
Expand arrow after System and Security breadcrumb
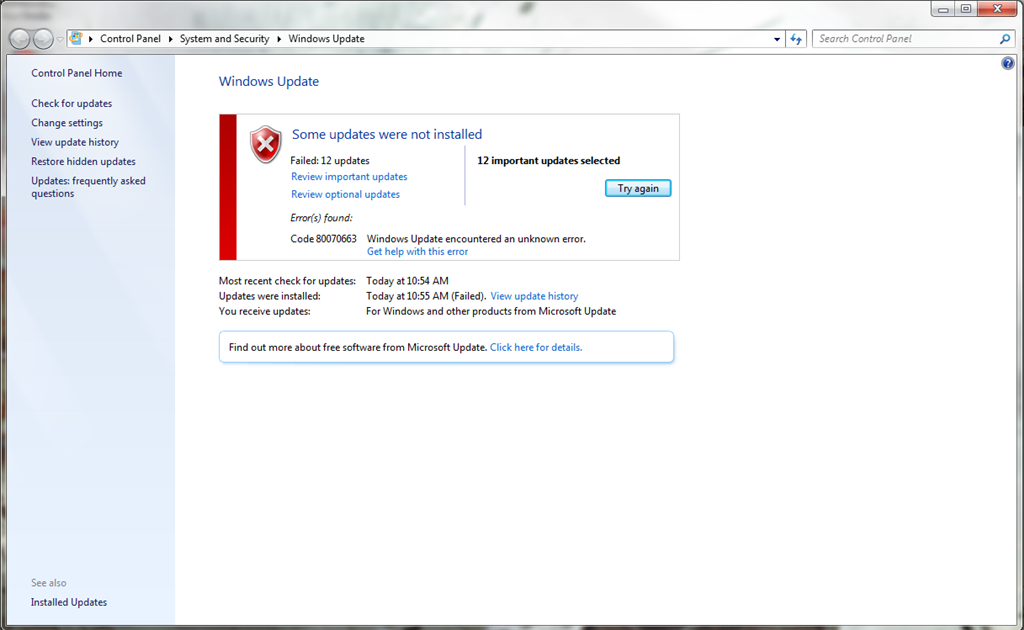coord(279,39)
